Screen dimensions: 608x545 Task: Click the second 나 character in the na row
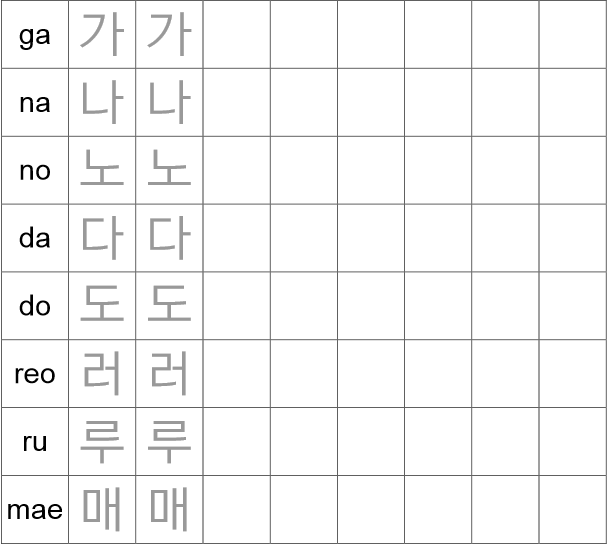169,102
